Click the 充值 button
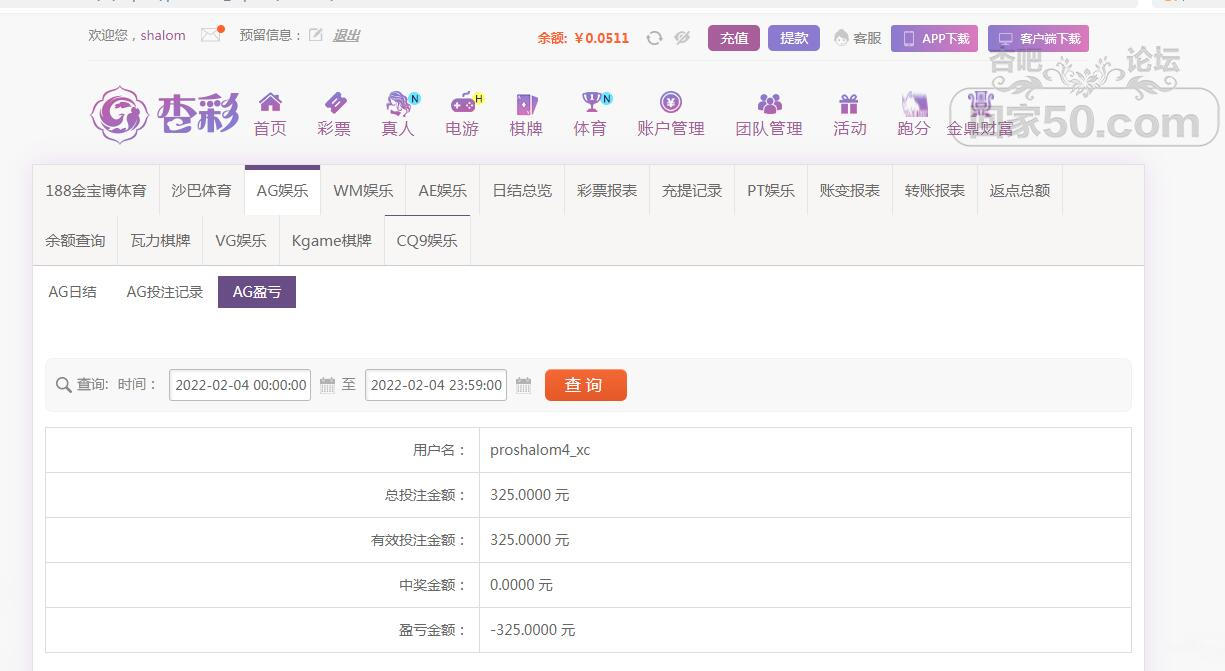The image size is (1225, 671). point(734,38)
